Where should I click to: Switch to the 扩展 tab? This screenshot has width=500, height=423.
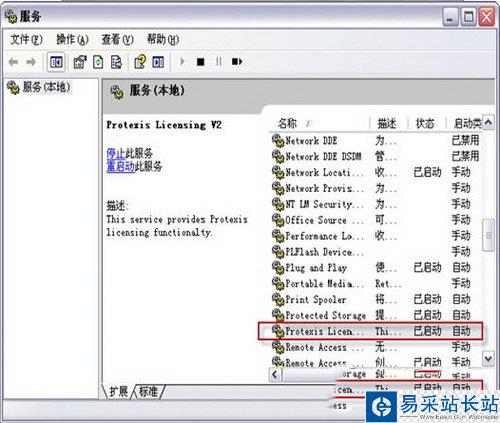[x=119, y=391]
